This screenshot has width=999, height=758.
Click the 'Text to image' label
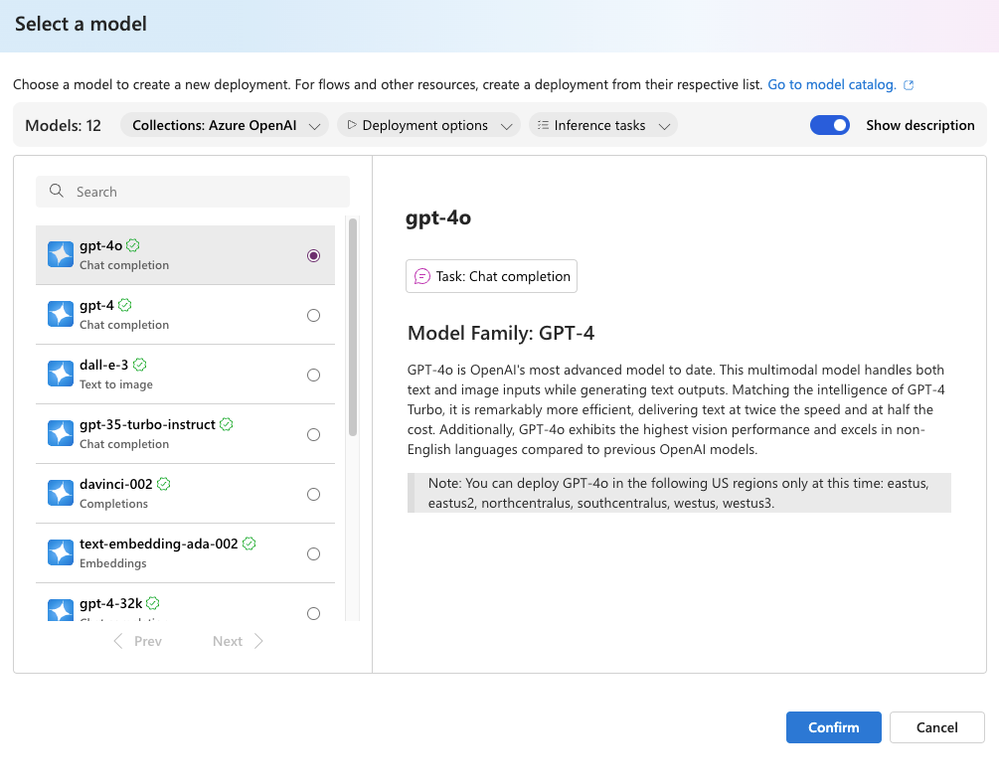click(x=116, y=384)
